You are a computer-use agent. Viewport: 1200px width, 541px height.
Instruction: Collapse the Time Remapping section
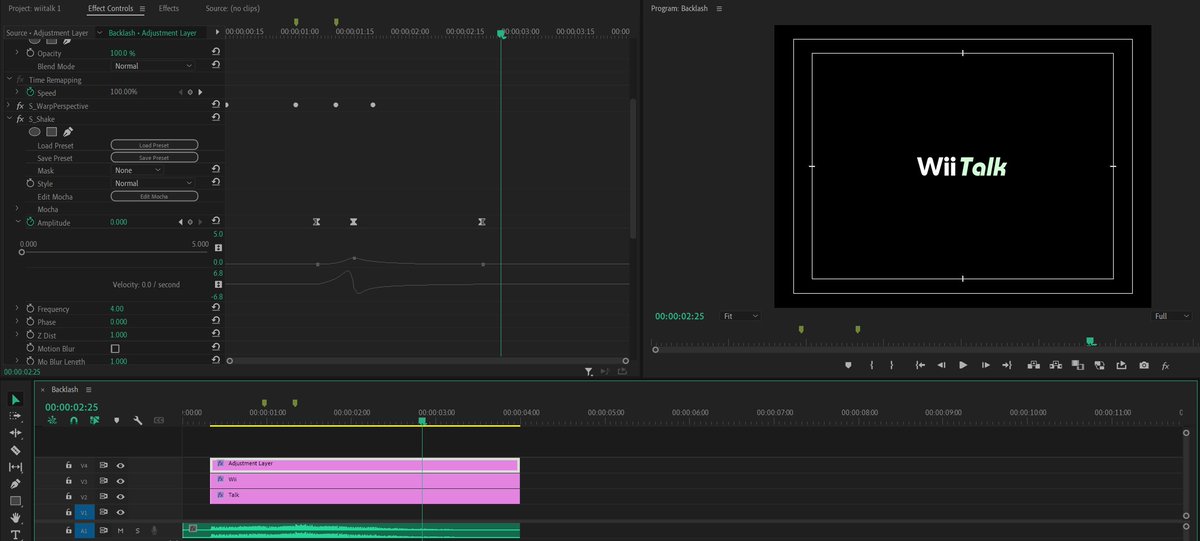point(8,79)
